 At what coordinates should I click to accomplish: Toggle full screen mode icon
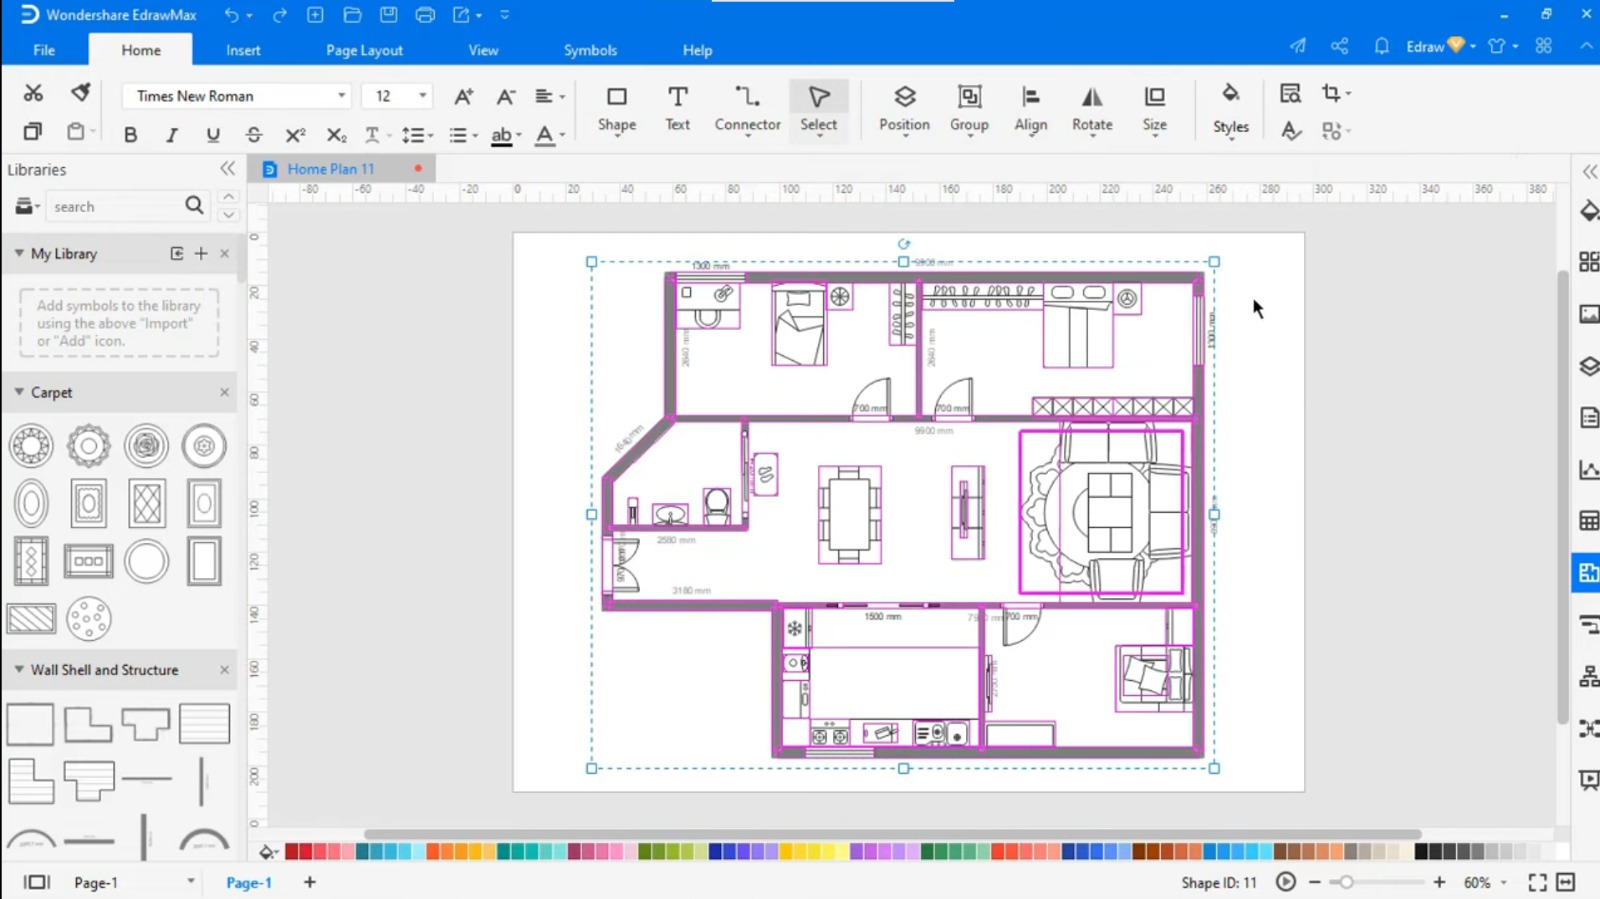tap(1537, 882)
